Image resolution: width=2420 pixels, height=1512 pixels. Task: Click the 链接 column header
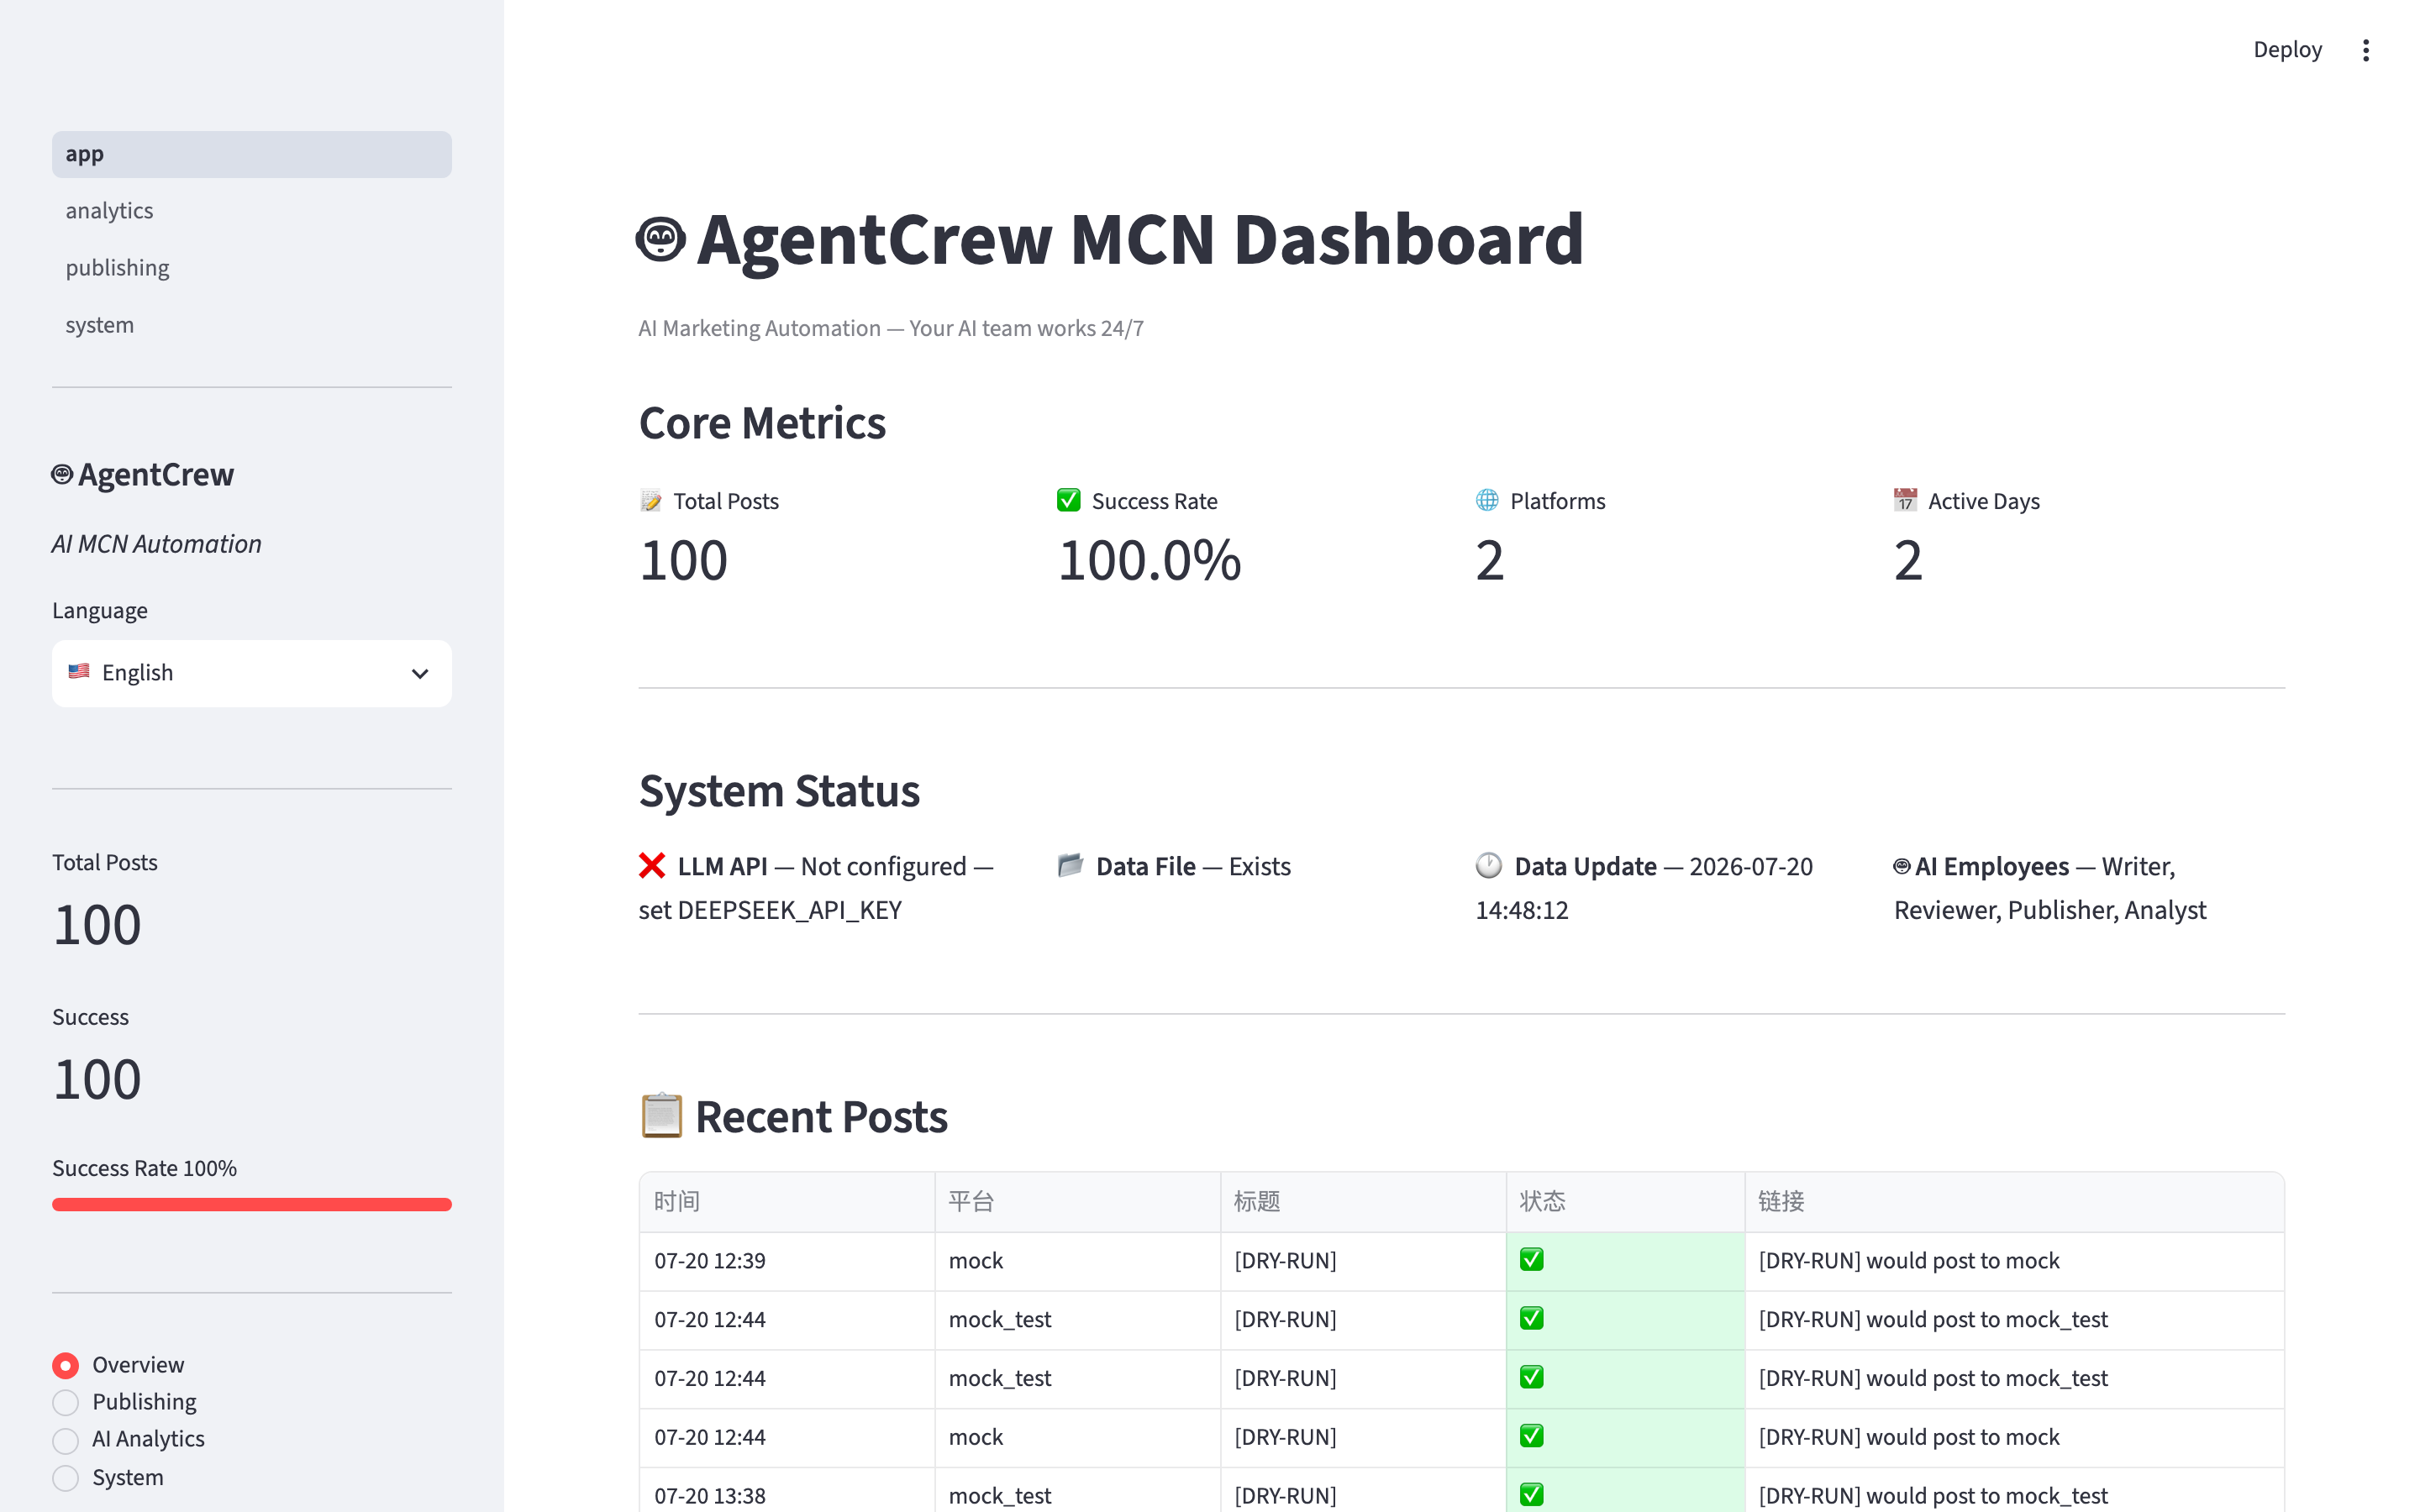(x=2014, y=1202)
